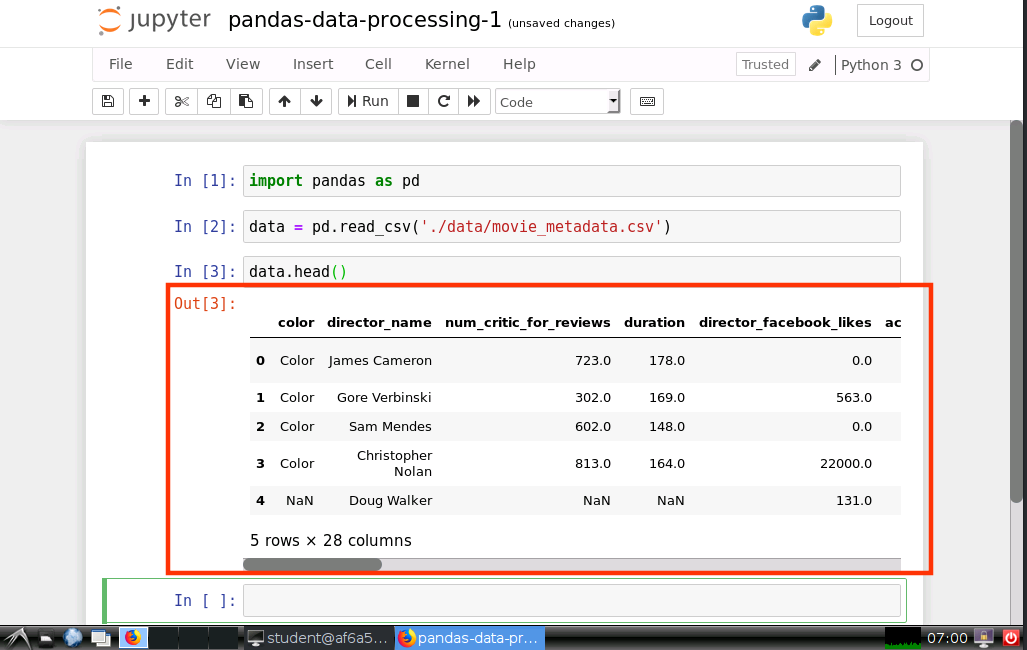Click the show desktop windows icon

tap(101, 638)
